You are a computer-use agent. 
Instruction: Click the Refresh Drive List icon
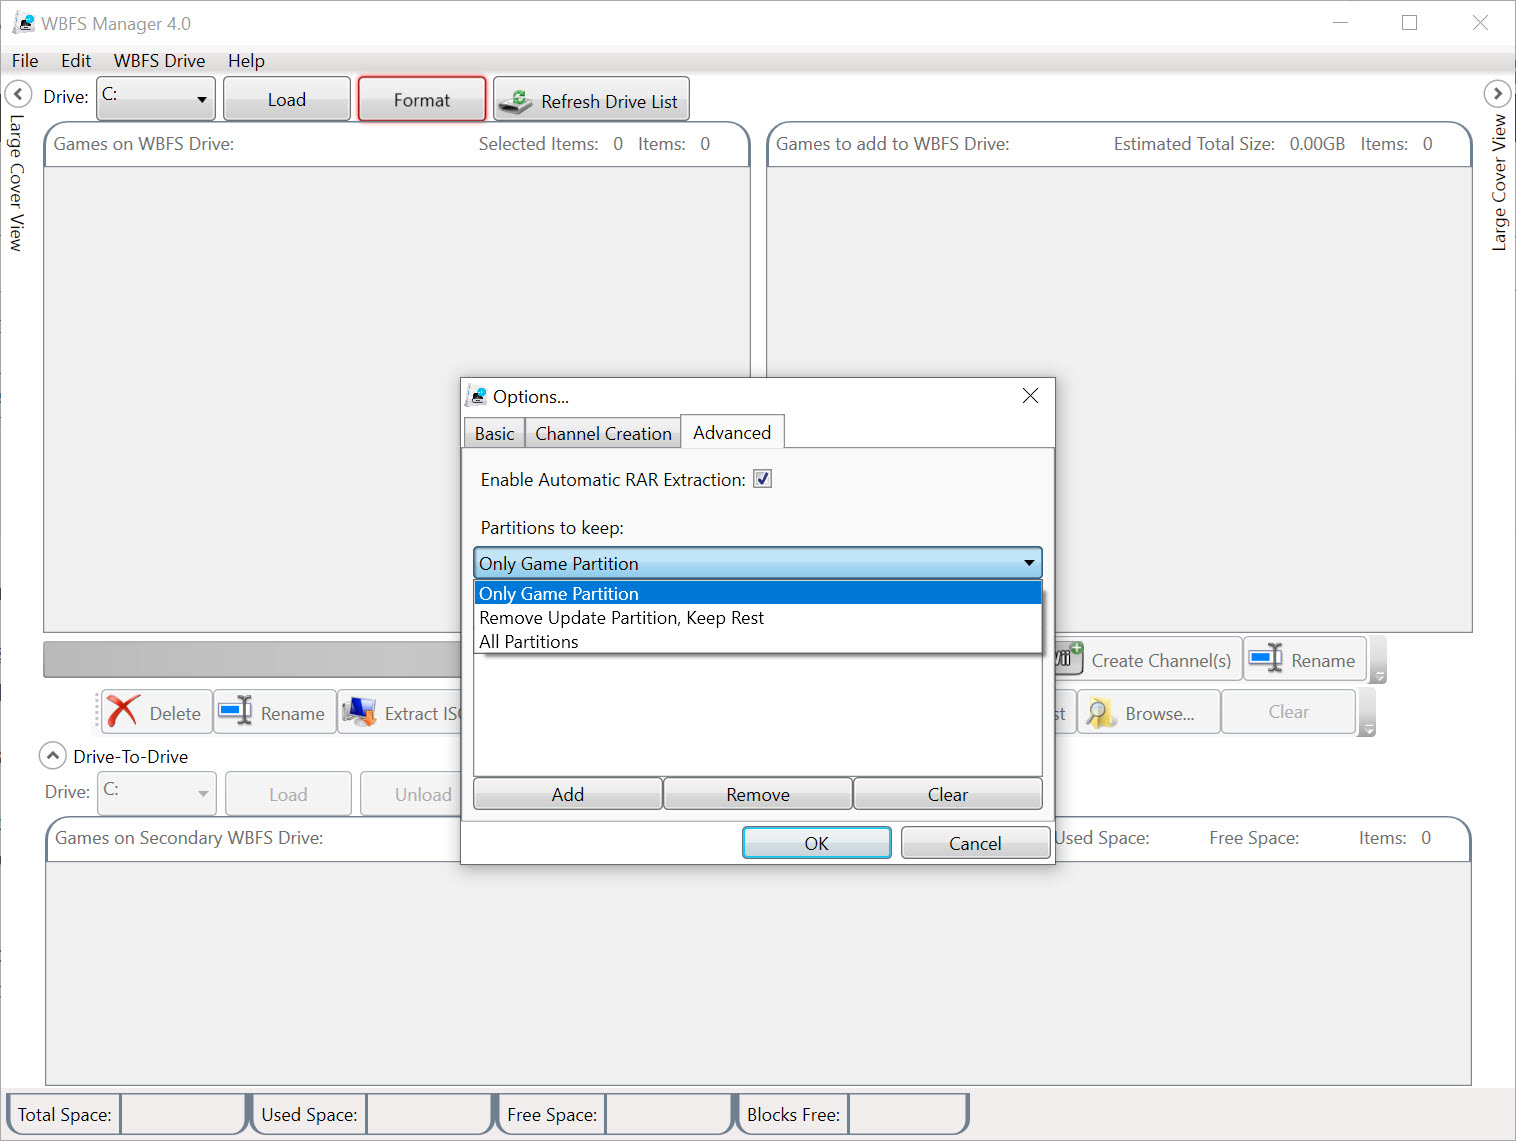[516, 100]
